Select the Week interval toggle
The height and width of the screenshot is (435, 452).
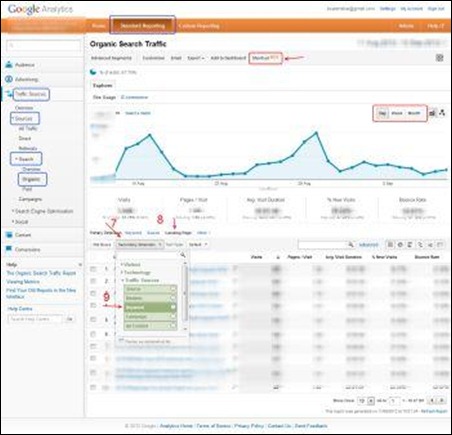click(x=397, y=113)
